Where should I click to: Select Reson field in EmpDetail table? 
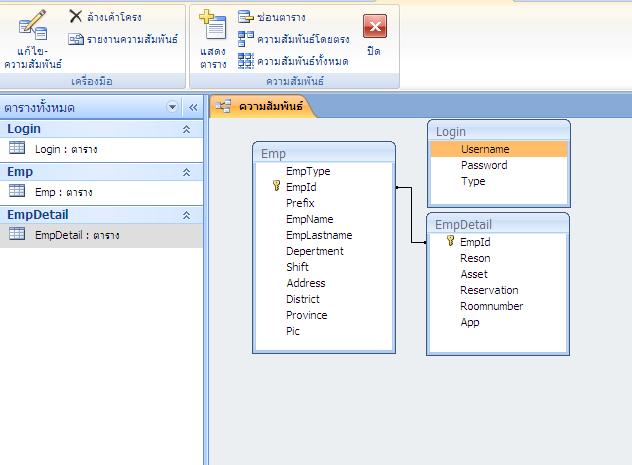(x=475, y=258)
